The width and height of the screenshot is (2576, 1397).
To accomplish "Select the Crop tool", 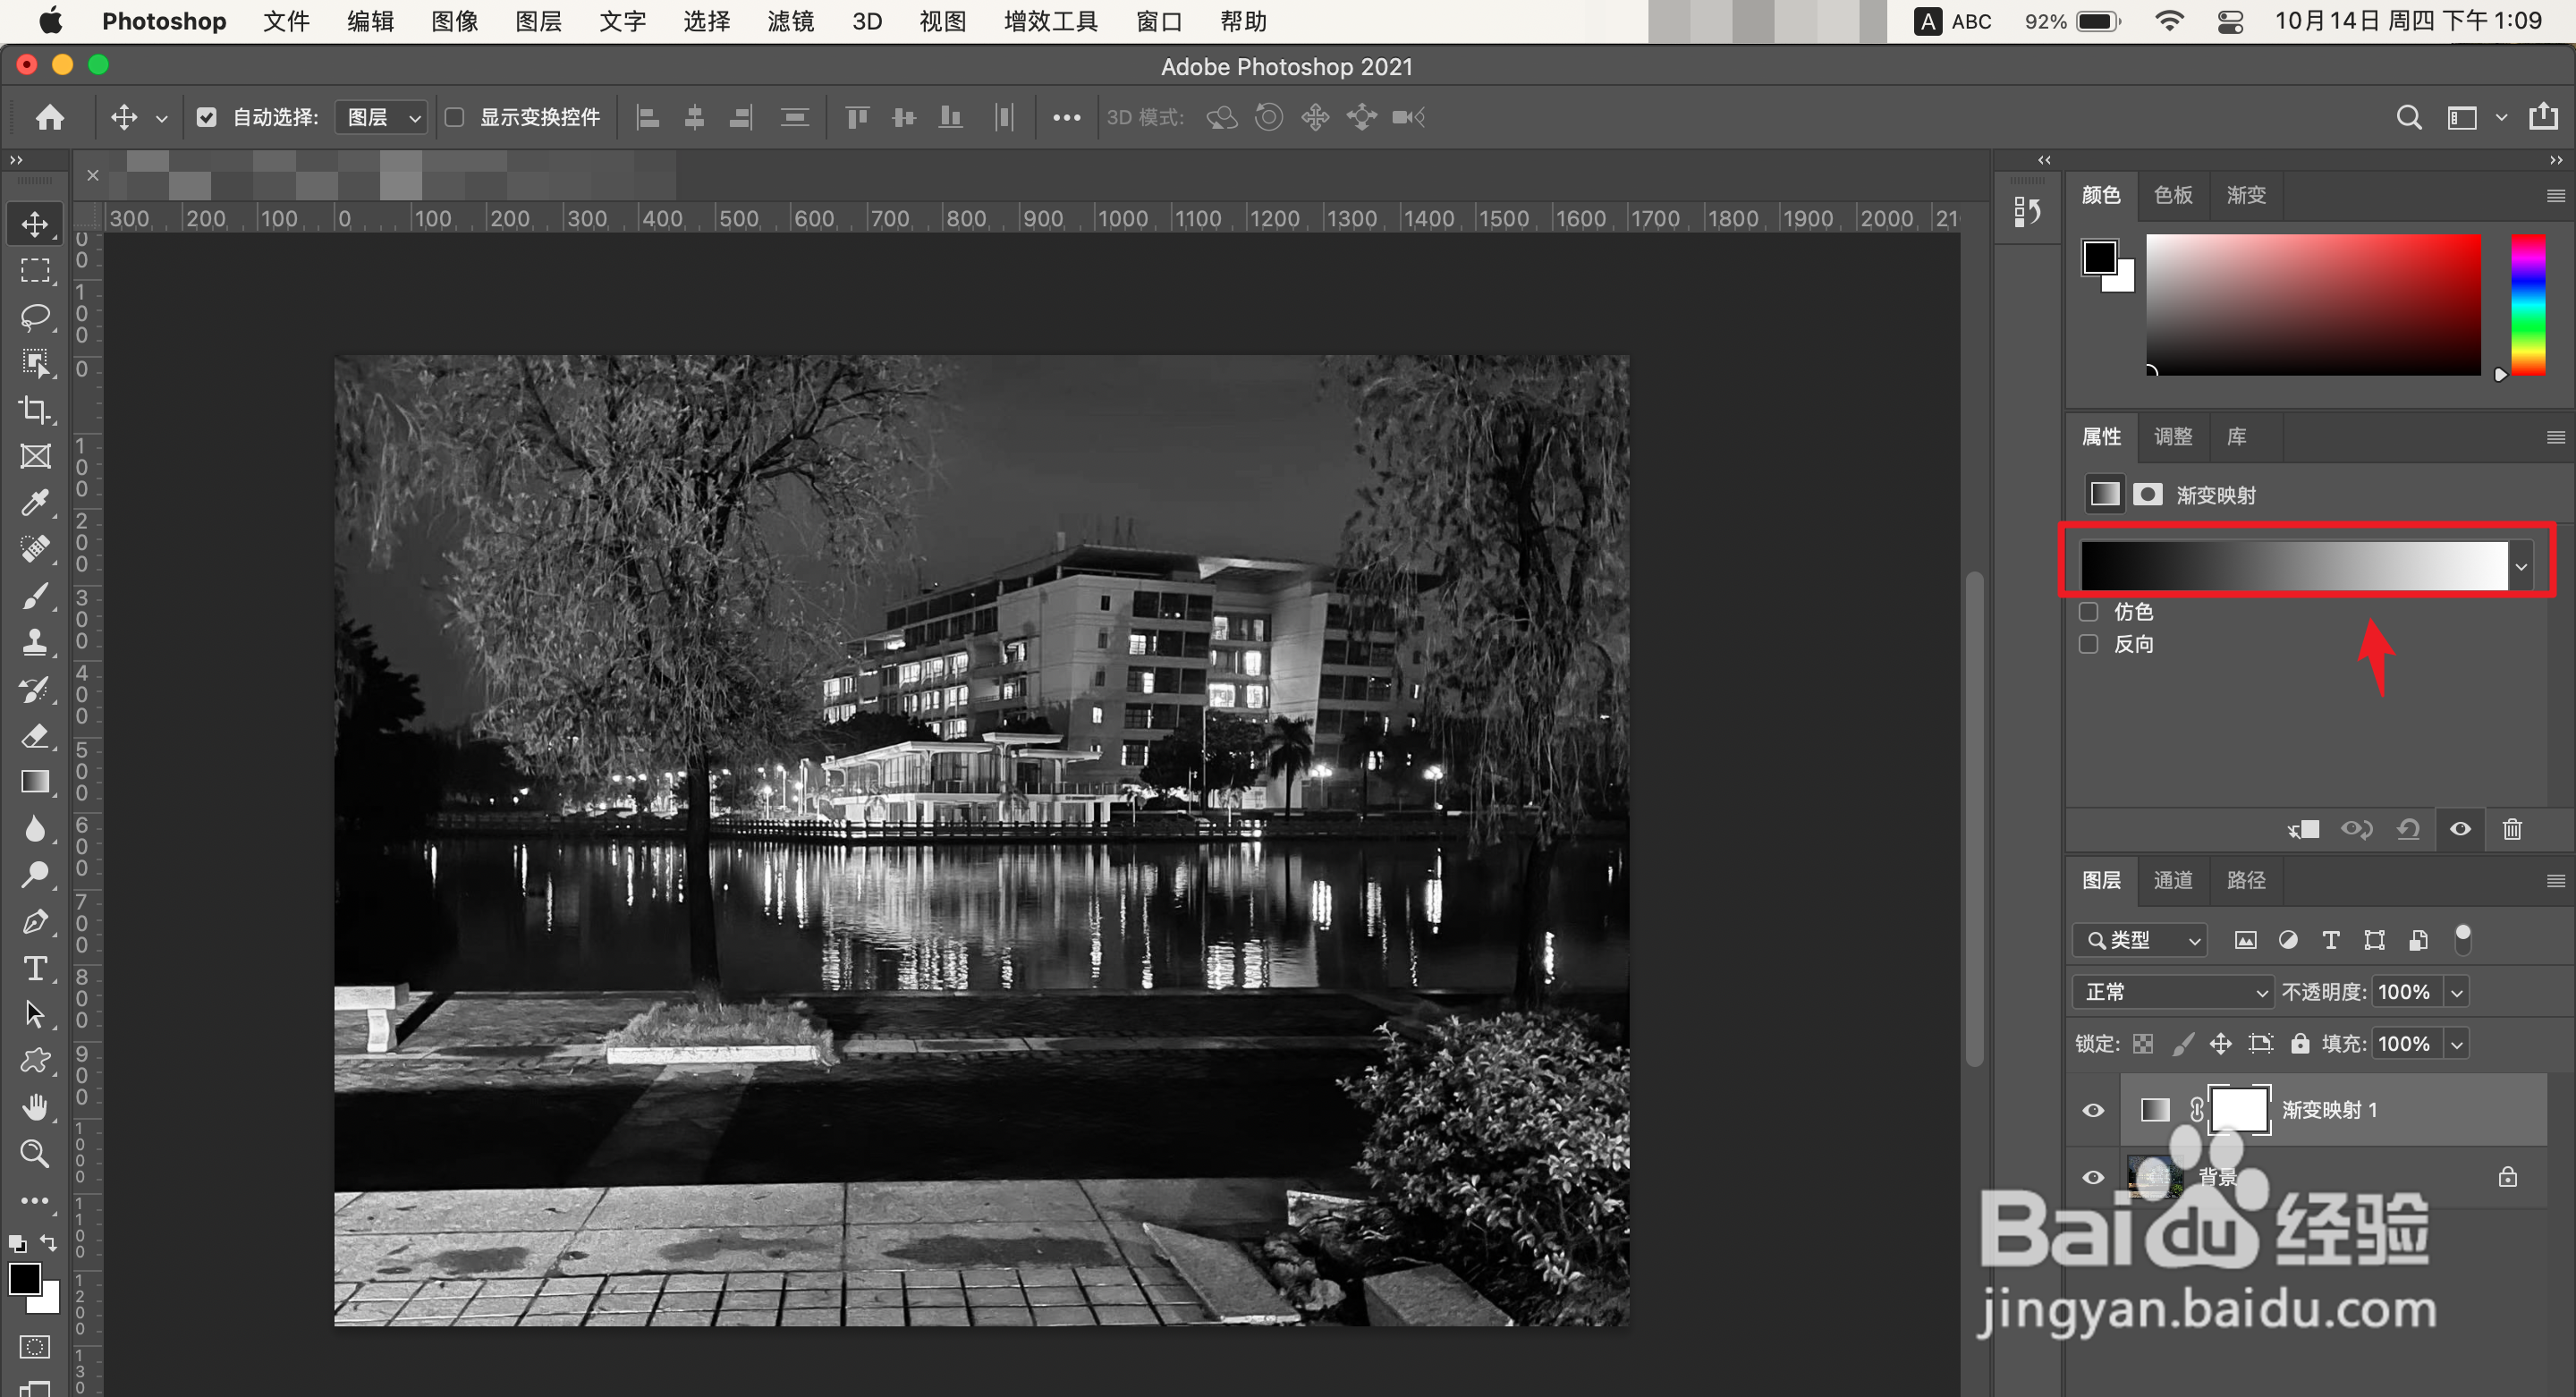I will pyautogui.click(x=35, y=410).
